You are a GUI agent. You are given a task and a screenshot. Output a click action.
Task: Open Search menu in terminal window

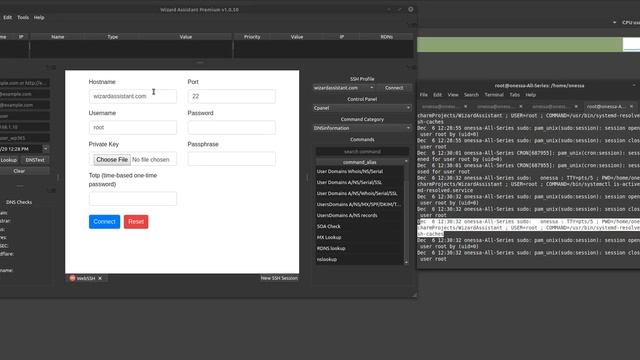pos(471,95)
